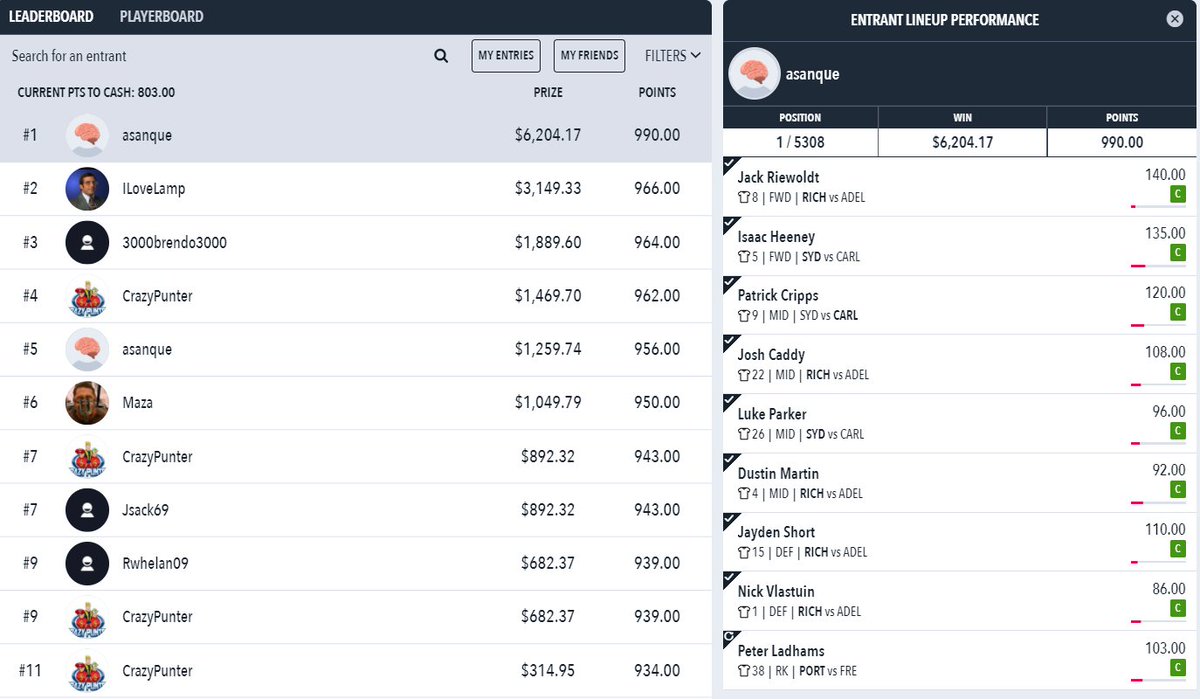Click the Prize column header
The height and width of the screenshot is (699, 1200).
(548, 92)
